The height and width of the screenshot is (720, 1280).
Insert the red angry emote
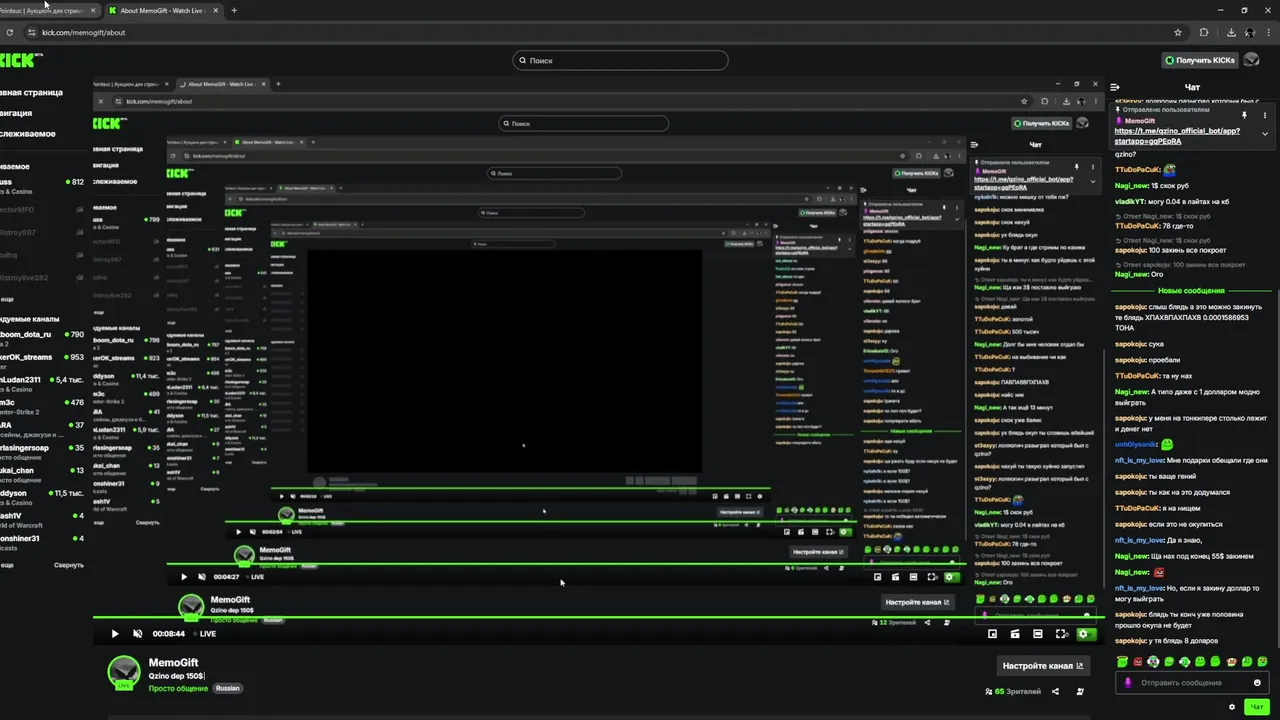point(1138,662)
